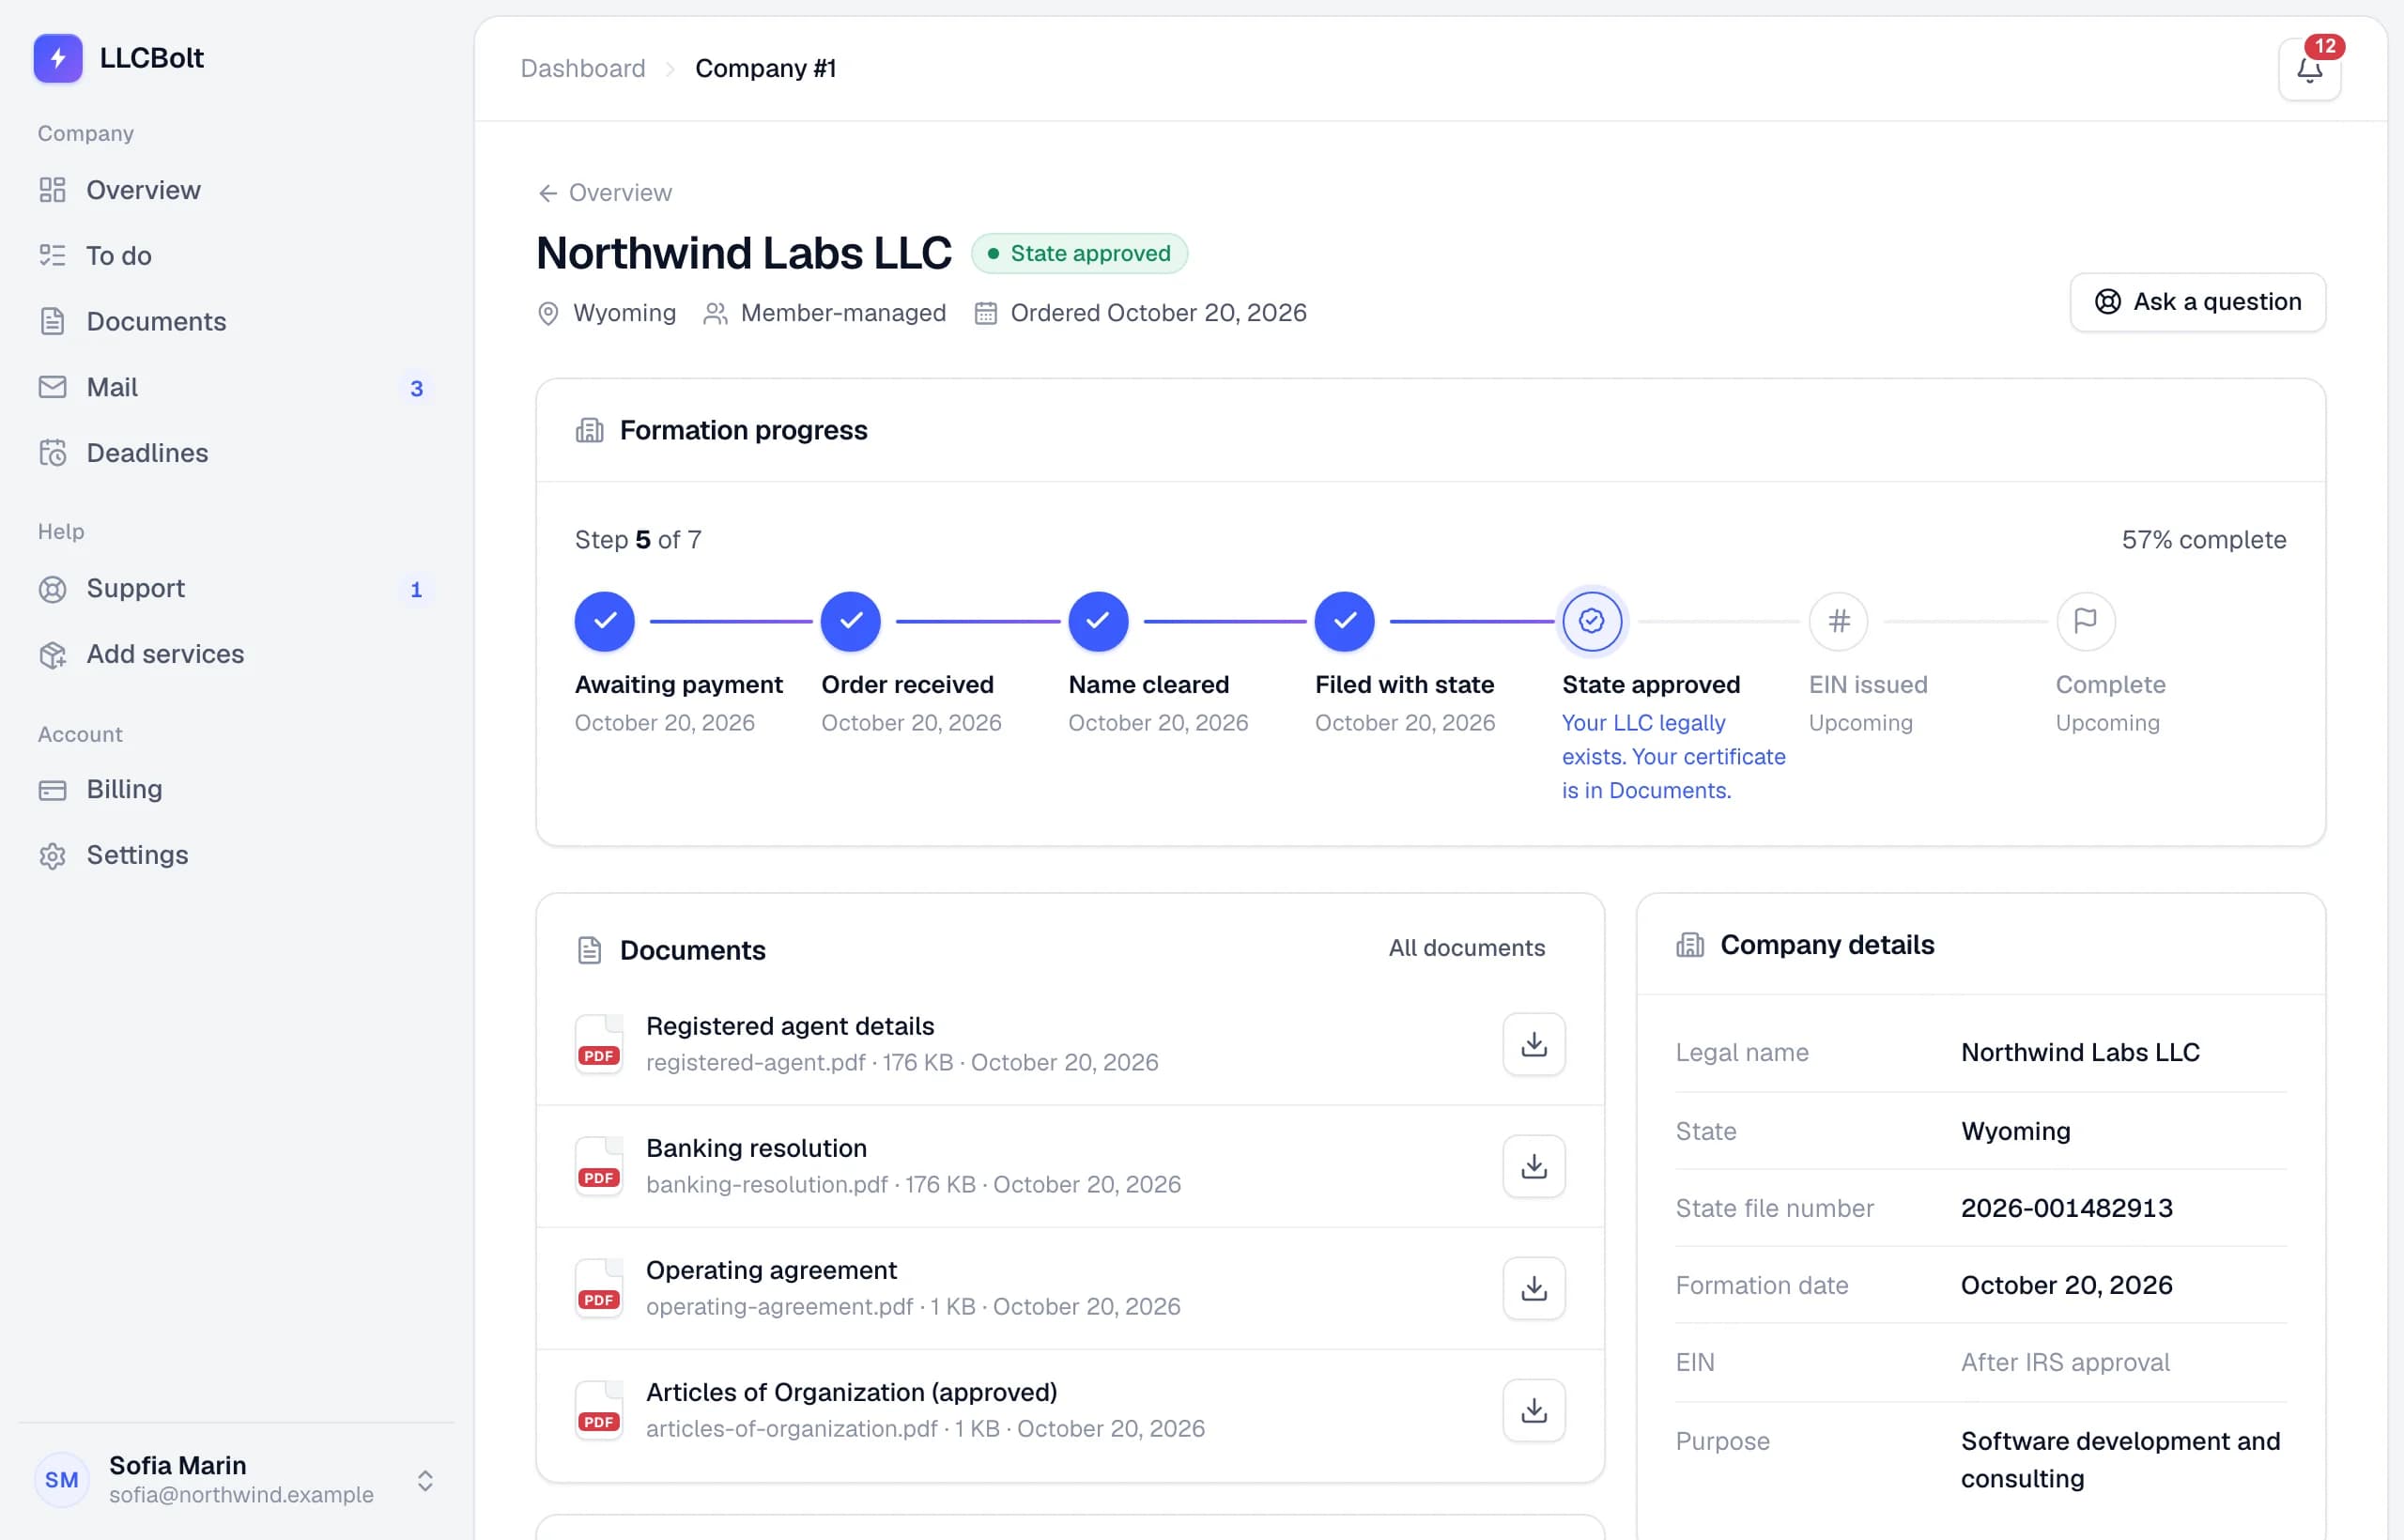Select the Filed with state step marker
Screen dimensions: 2404x1540
1344,621
